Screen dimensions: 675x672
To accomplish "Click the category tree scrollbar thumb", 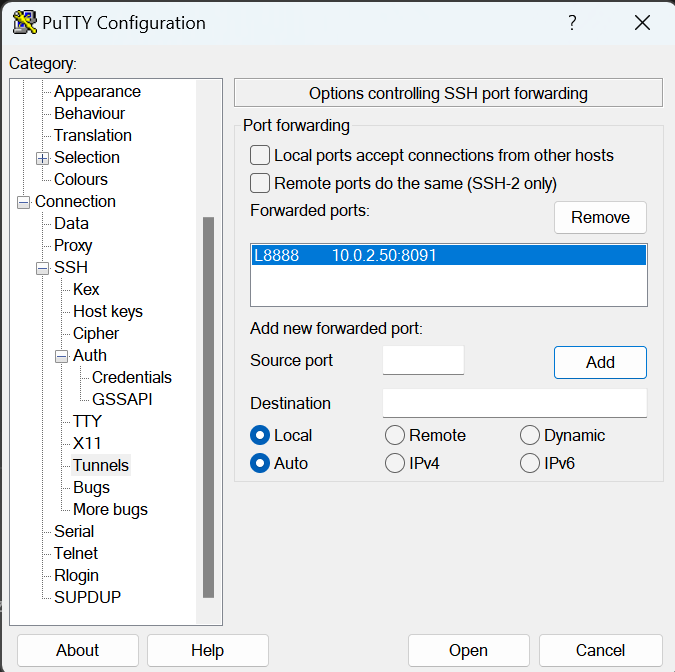I will (208, 407).
